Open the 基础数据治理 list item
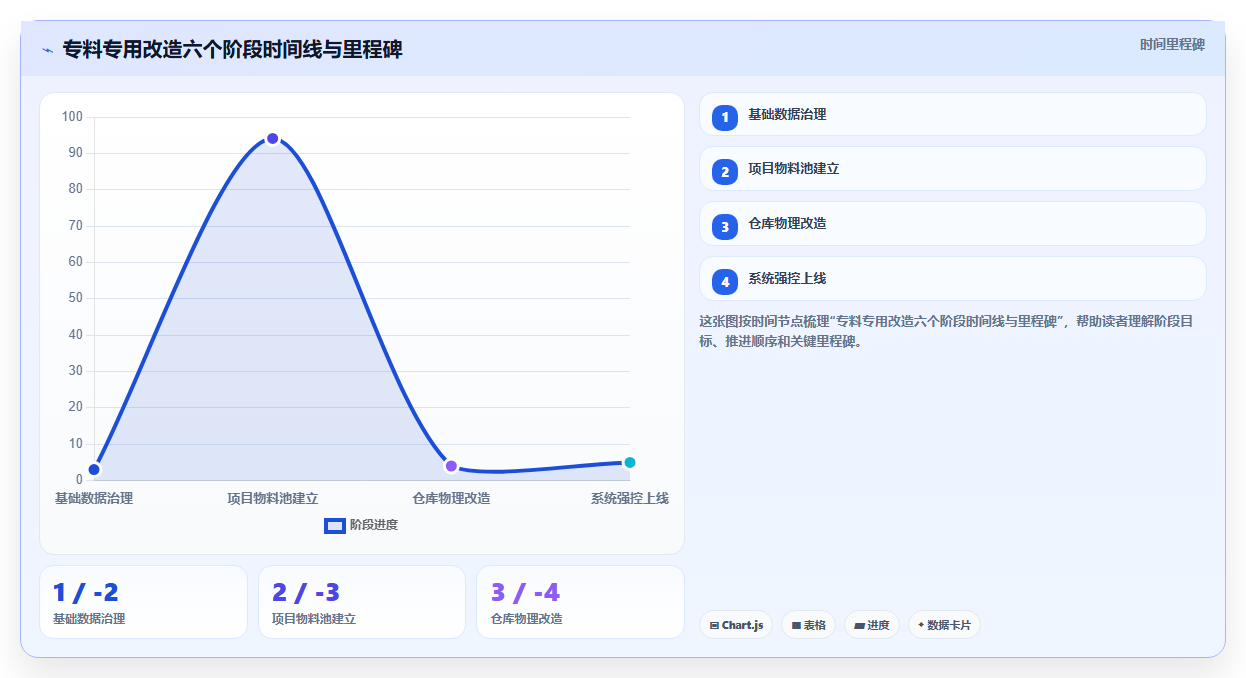This screenshot has height=678, width=1246. click(953, 114)
